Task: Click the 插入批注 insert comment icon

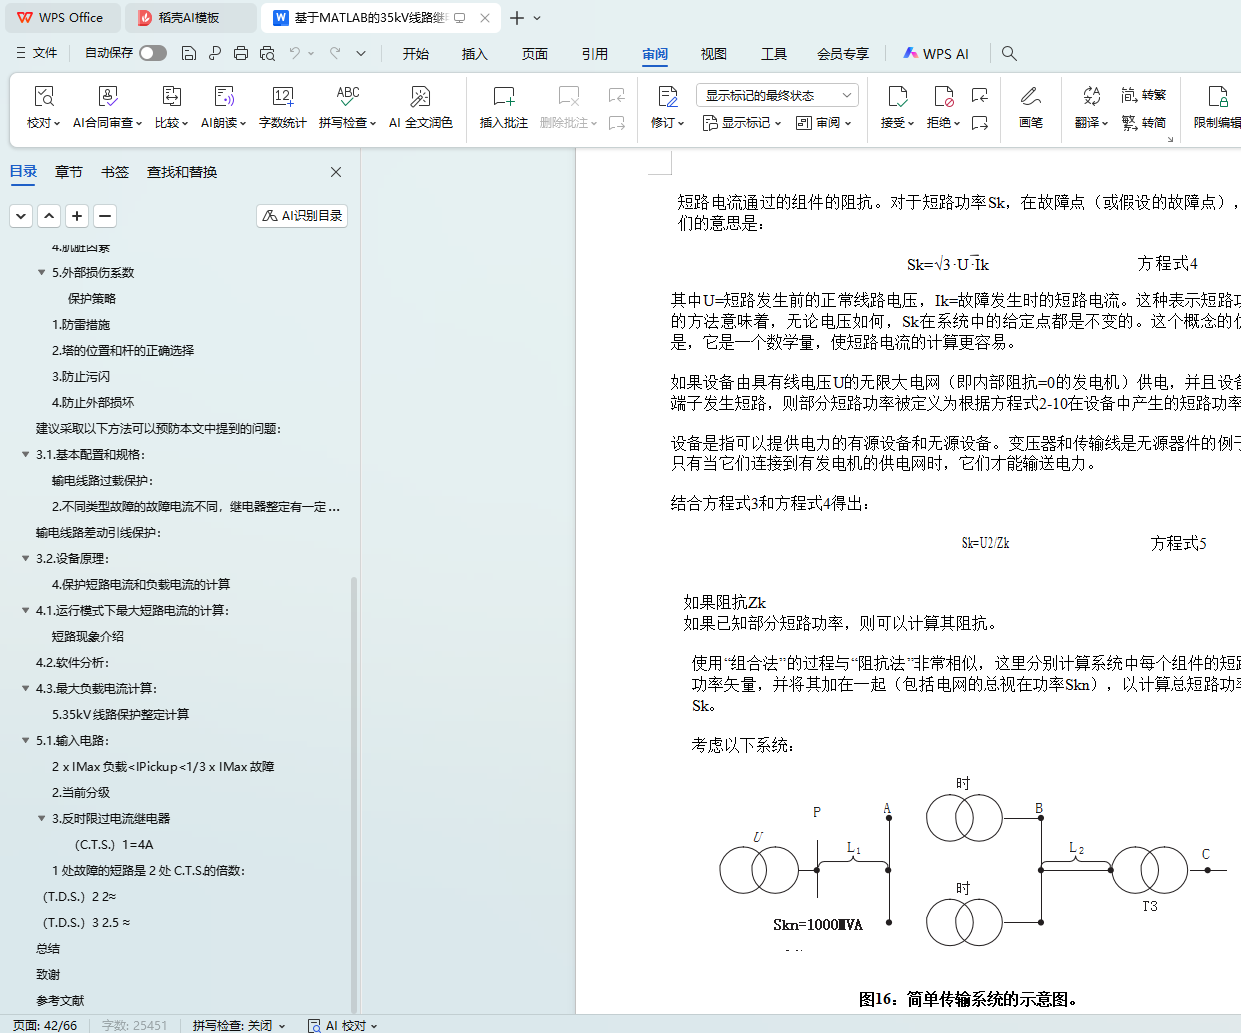Action: (503, 97)
